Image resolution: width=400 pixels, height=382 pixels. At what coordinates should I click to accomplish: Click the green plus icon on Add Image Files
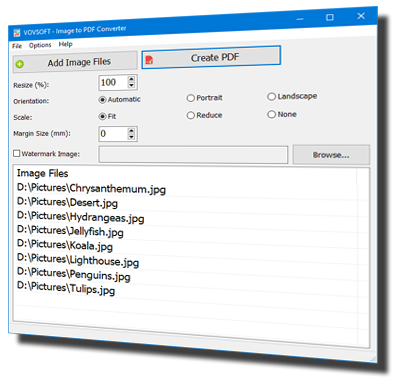[x=20, y=64]
